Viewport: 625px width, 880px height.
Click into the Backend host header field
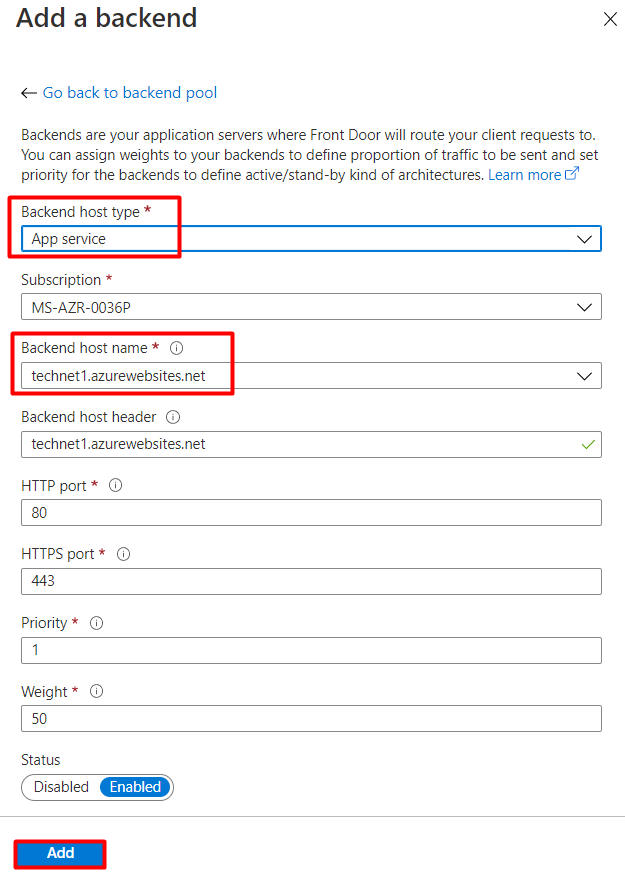click(x=300, y=444)
